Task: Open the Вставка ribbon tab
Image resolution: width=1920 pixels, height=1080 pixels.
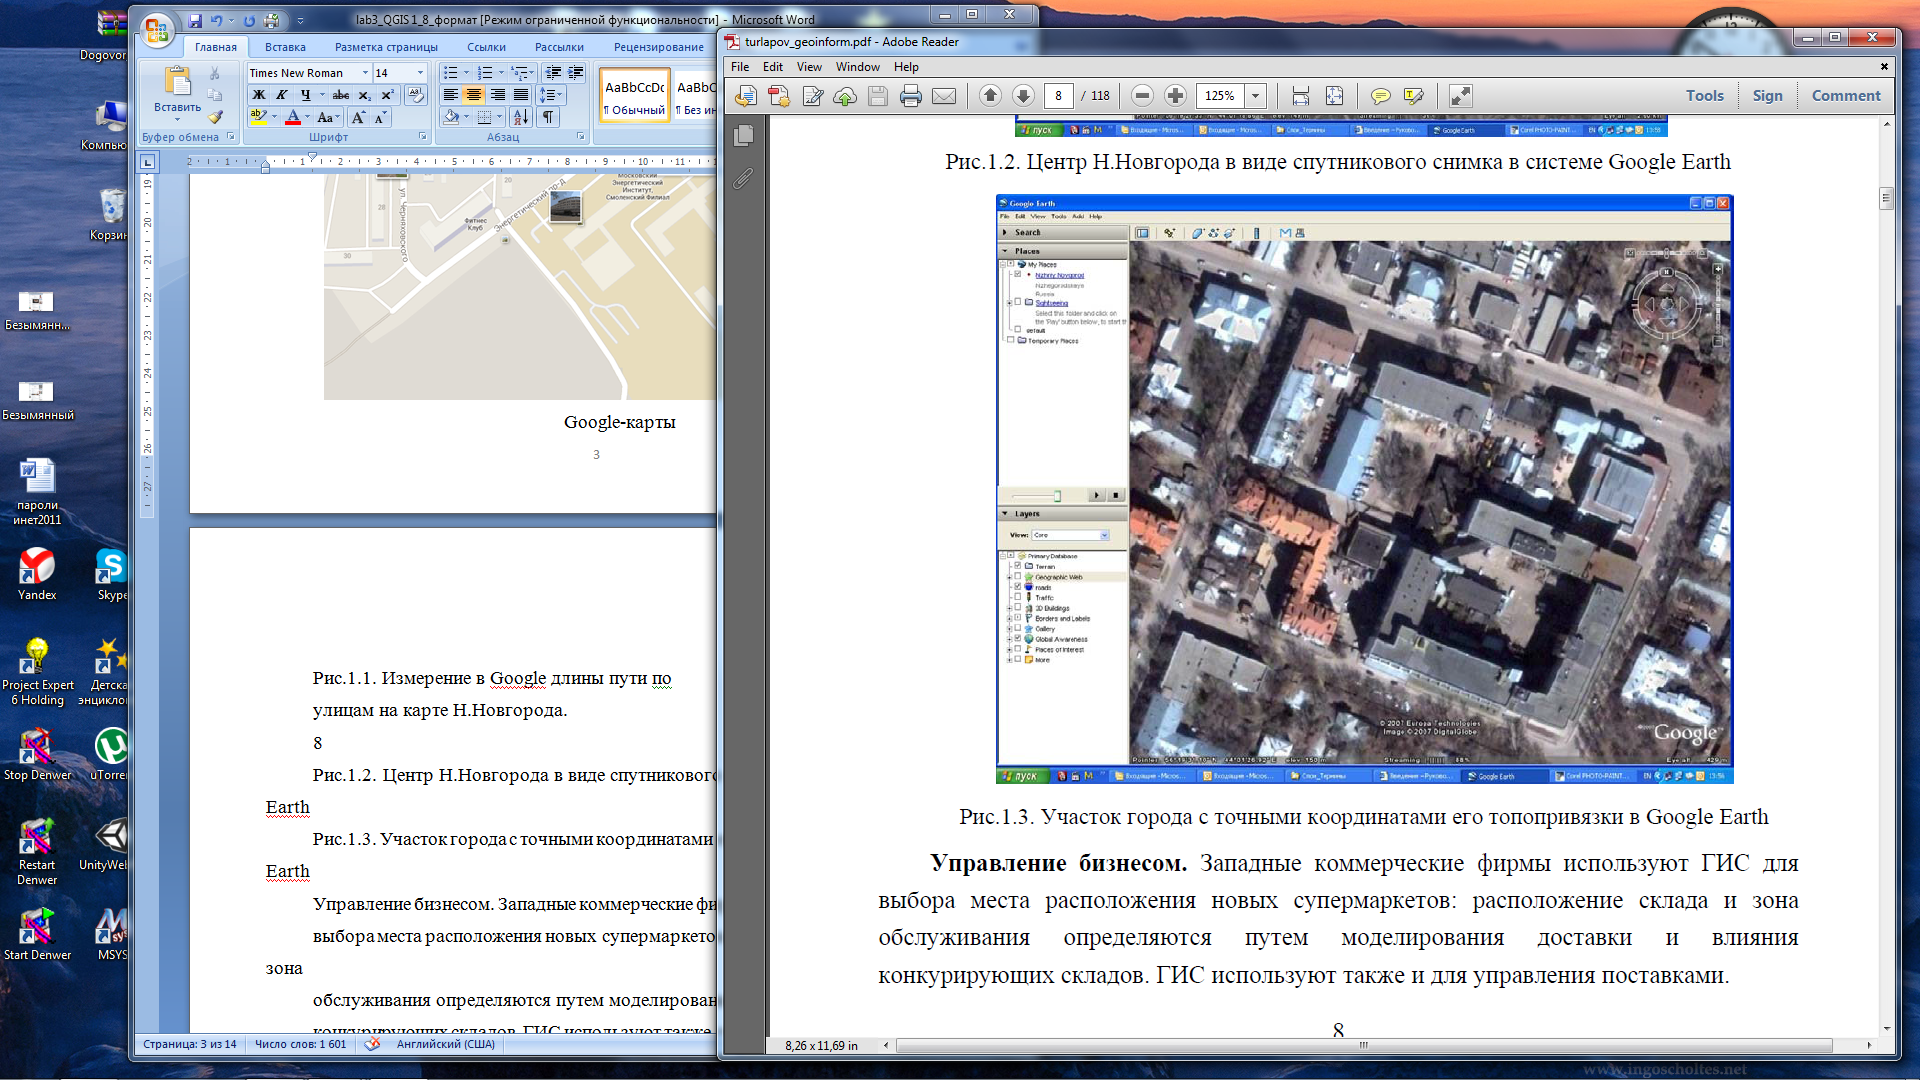Action: pos(285,47)
